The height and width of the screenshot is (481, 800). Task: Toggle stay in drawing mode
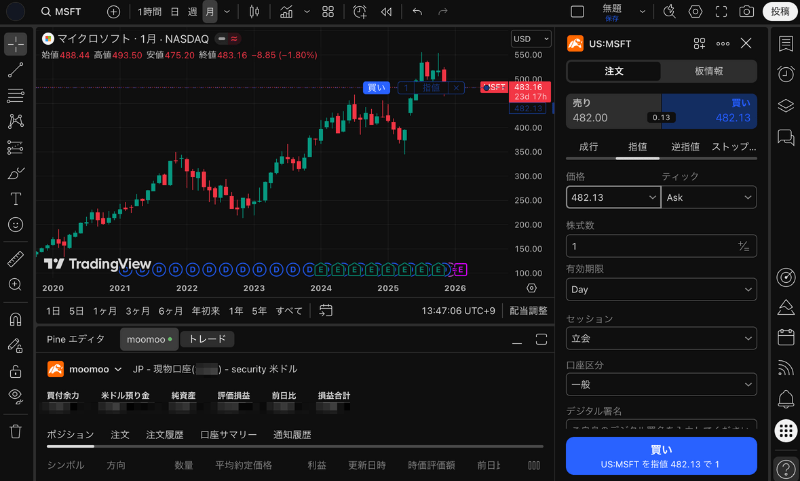[16, 345]
